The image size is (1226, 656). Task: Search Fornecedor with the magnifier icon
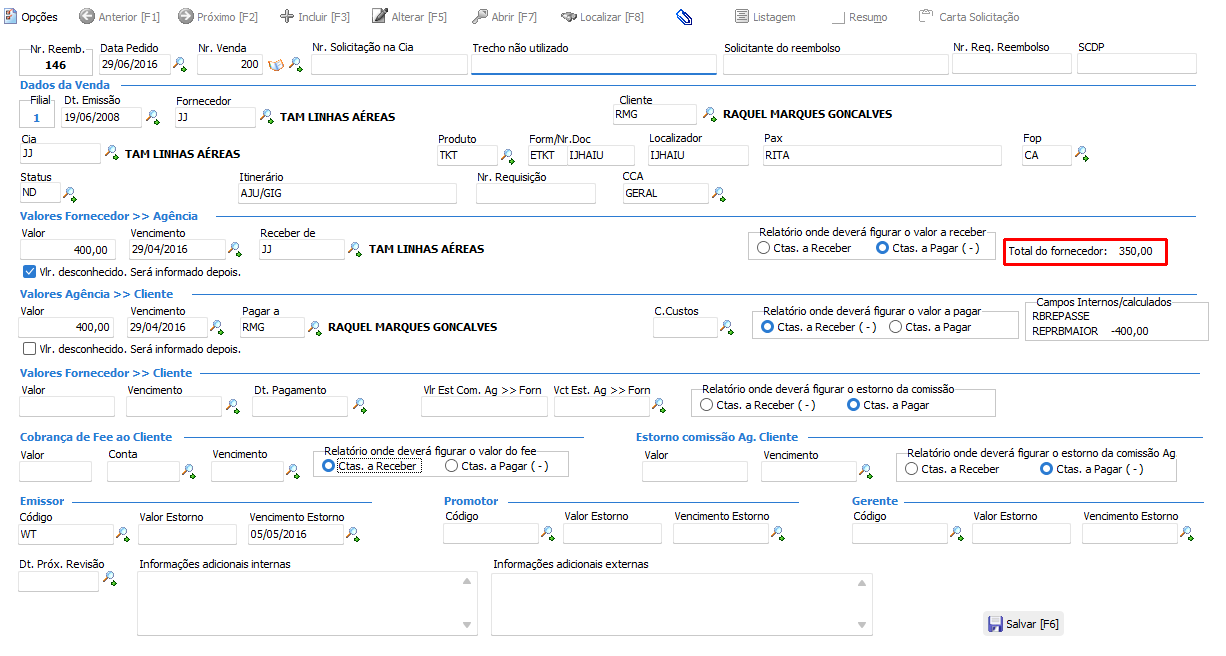tap(267, 117)
